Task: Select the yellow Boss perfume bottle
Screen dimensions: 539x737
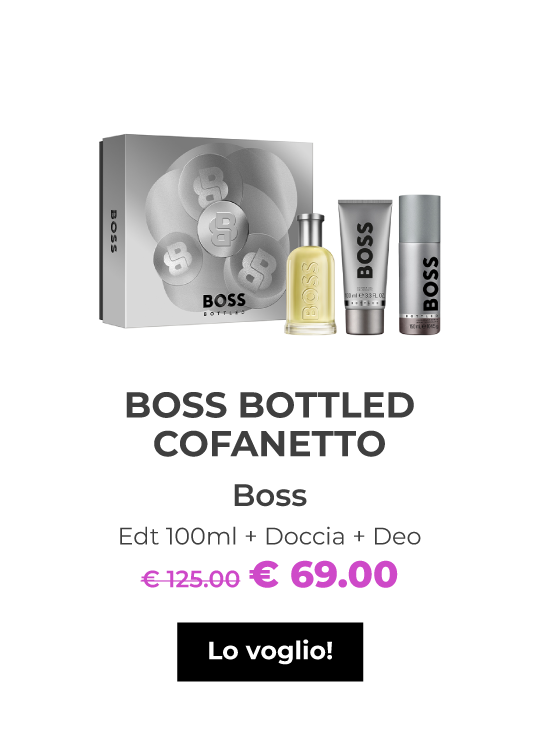Action: [311, 274]
